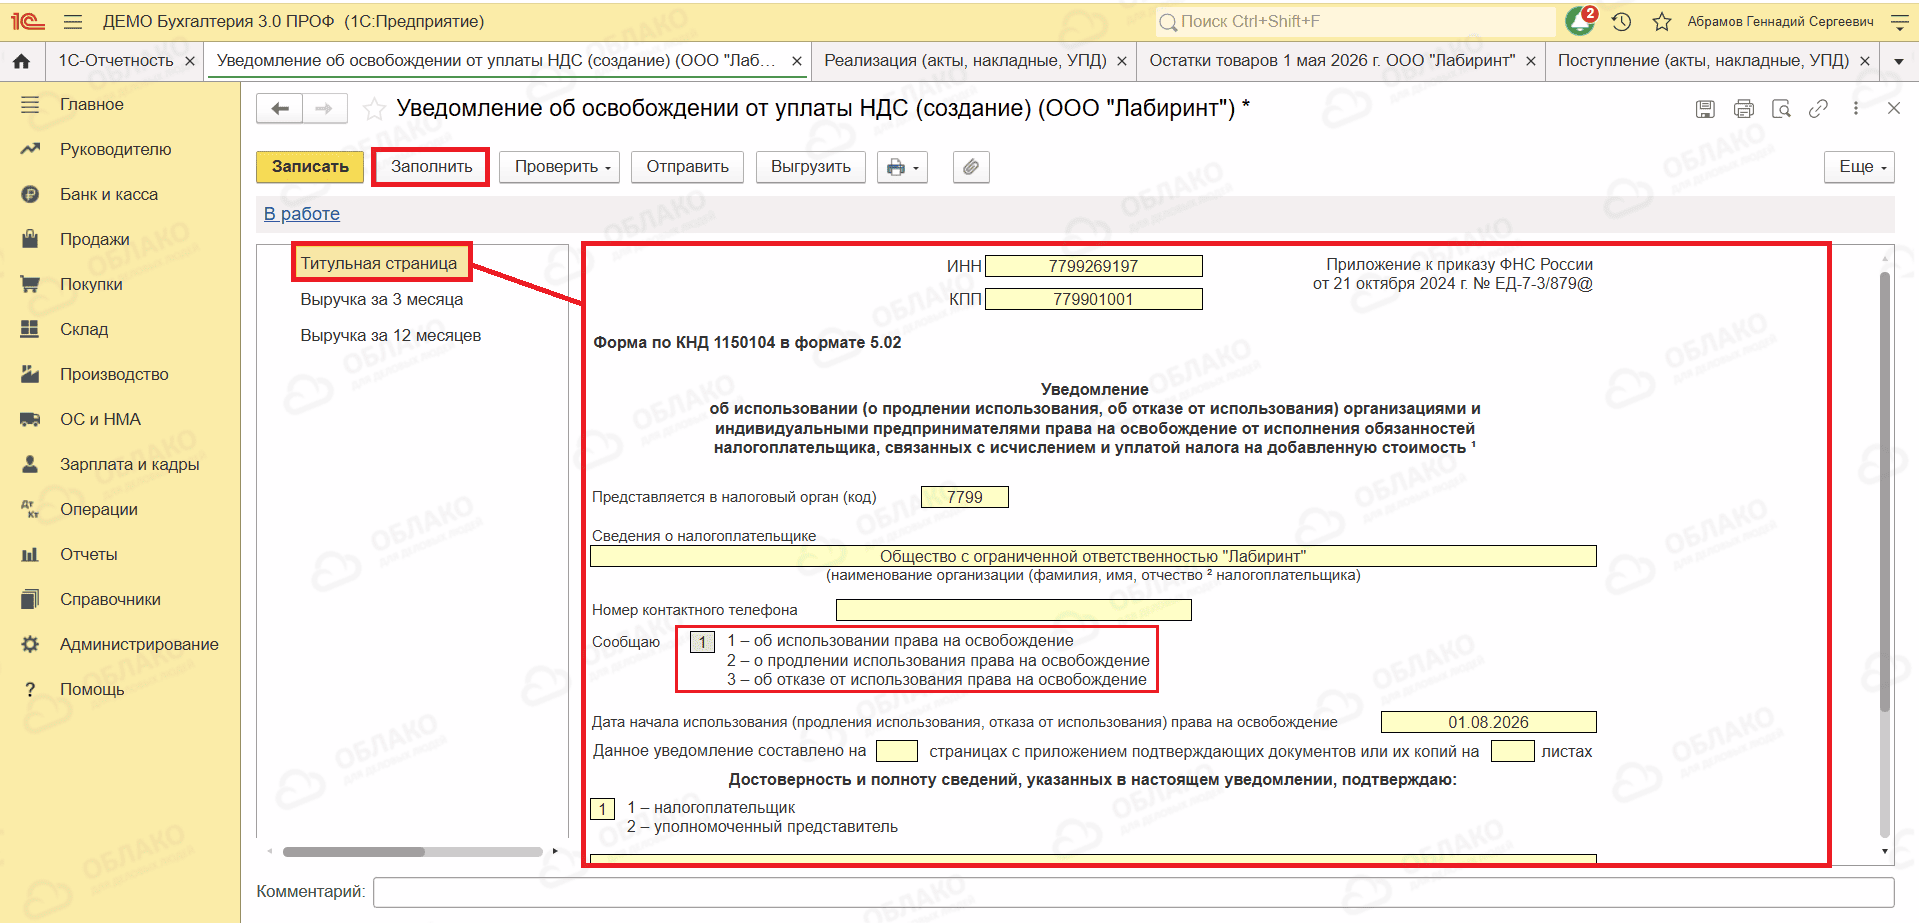1919x923 pixels.
Task: Click the save diskette icon
Action: click(x=1706, y=109)
